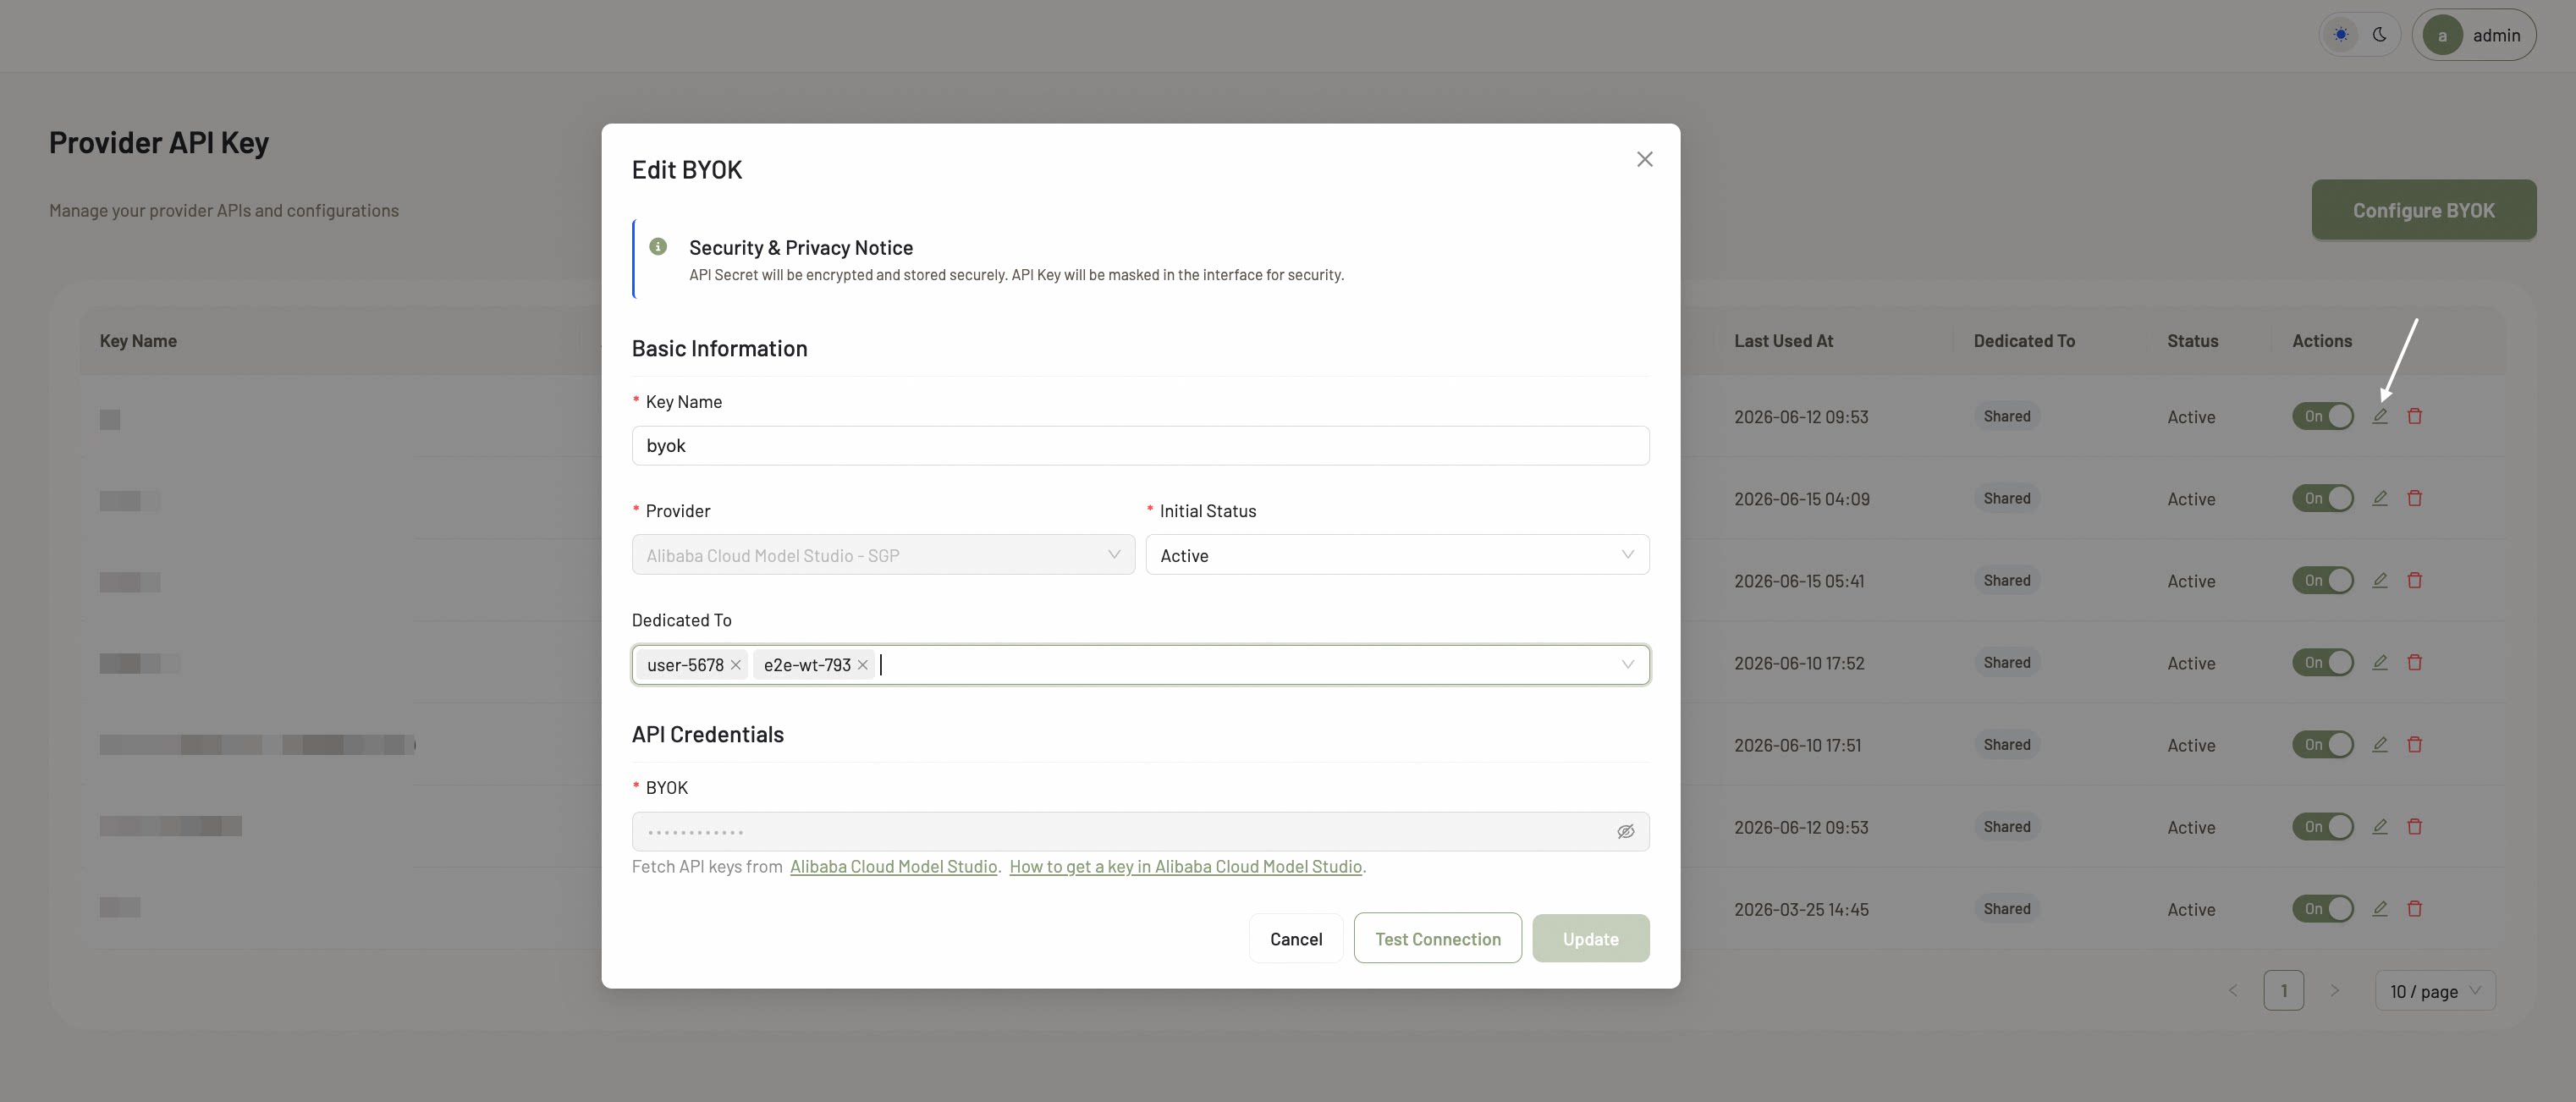
Task: Close the Edit BYOK dialog
Action: (1644, 159)
